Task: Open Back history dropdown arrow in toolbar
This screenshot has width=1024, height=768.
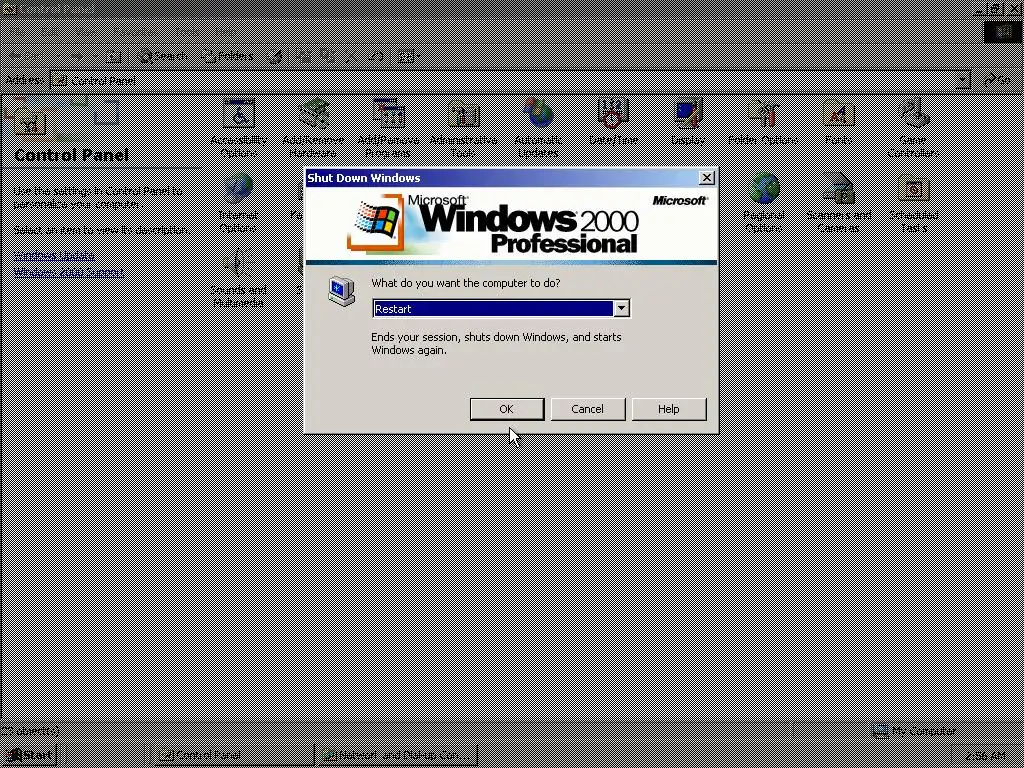Action: pos(58,56)
